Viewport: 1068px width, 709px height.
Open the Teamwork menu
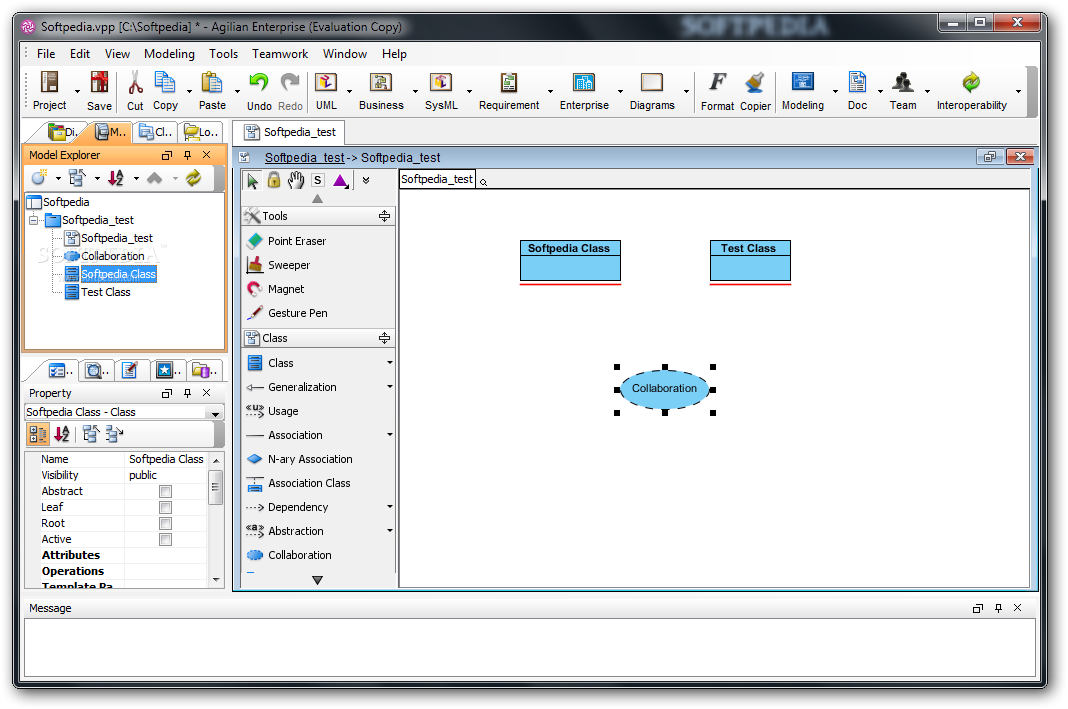(x=279, y=54)
